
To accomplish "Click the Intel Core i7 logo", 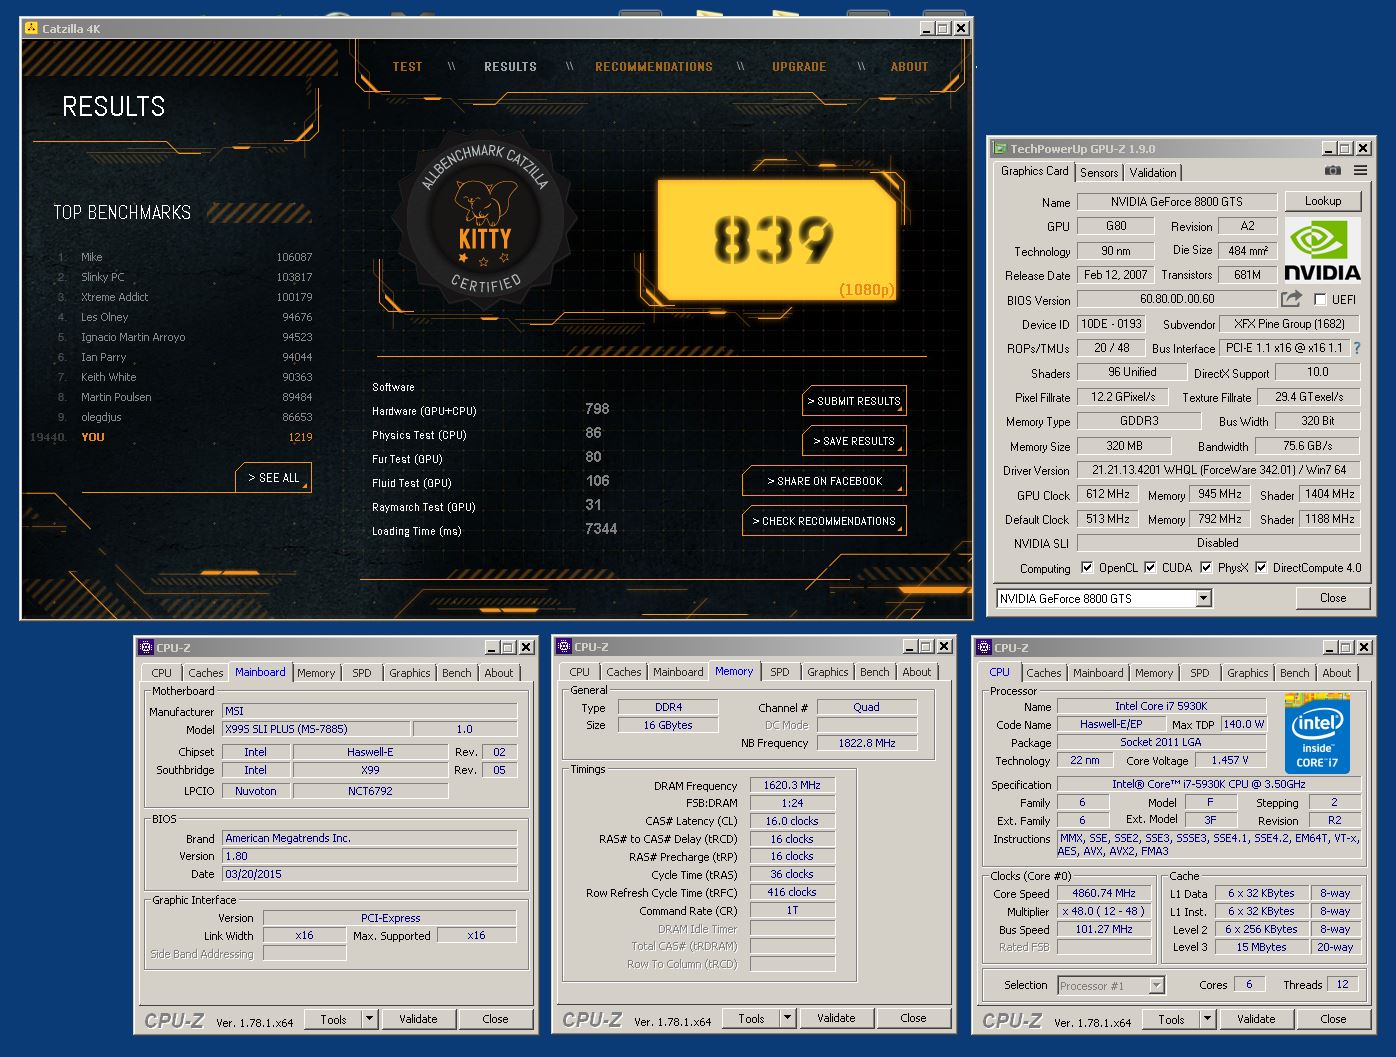I will [1317, 733].
